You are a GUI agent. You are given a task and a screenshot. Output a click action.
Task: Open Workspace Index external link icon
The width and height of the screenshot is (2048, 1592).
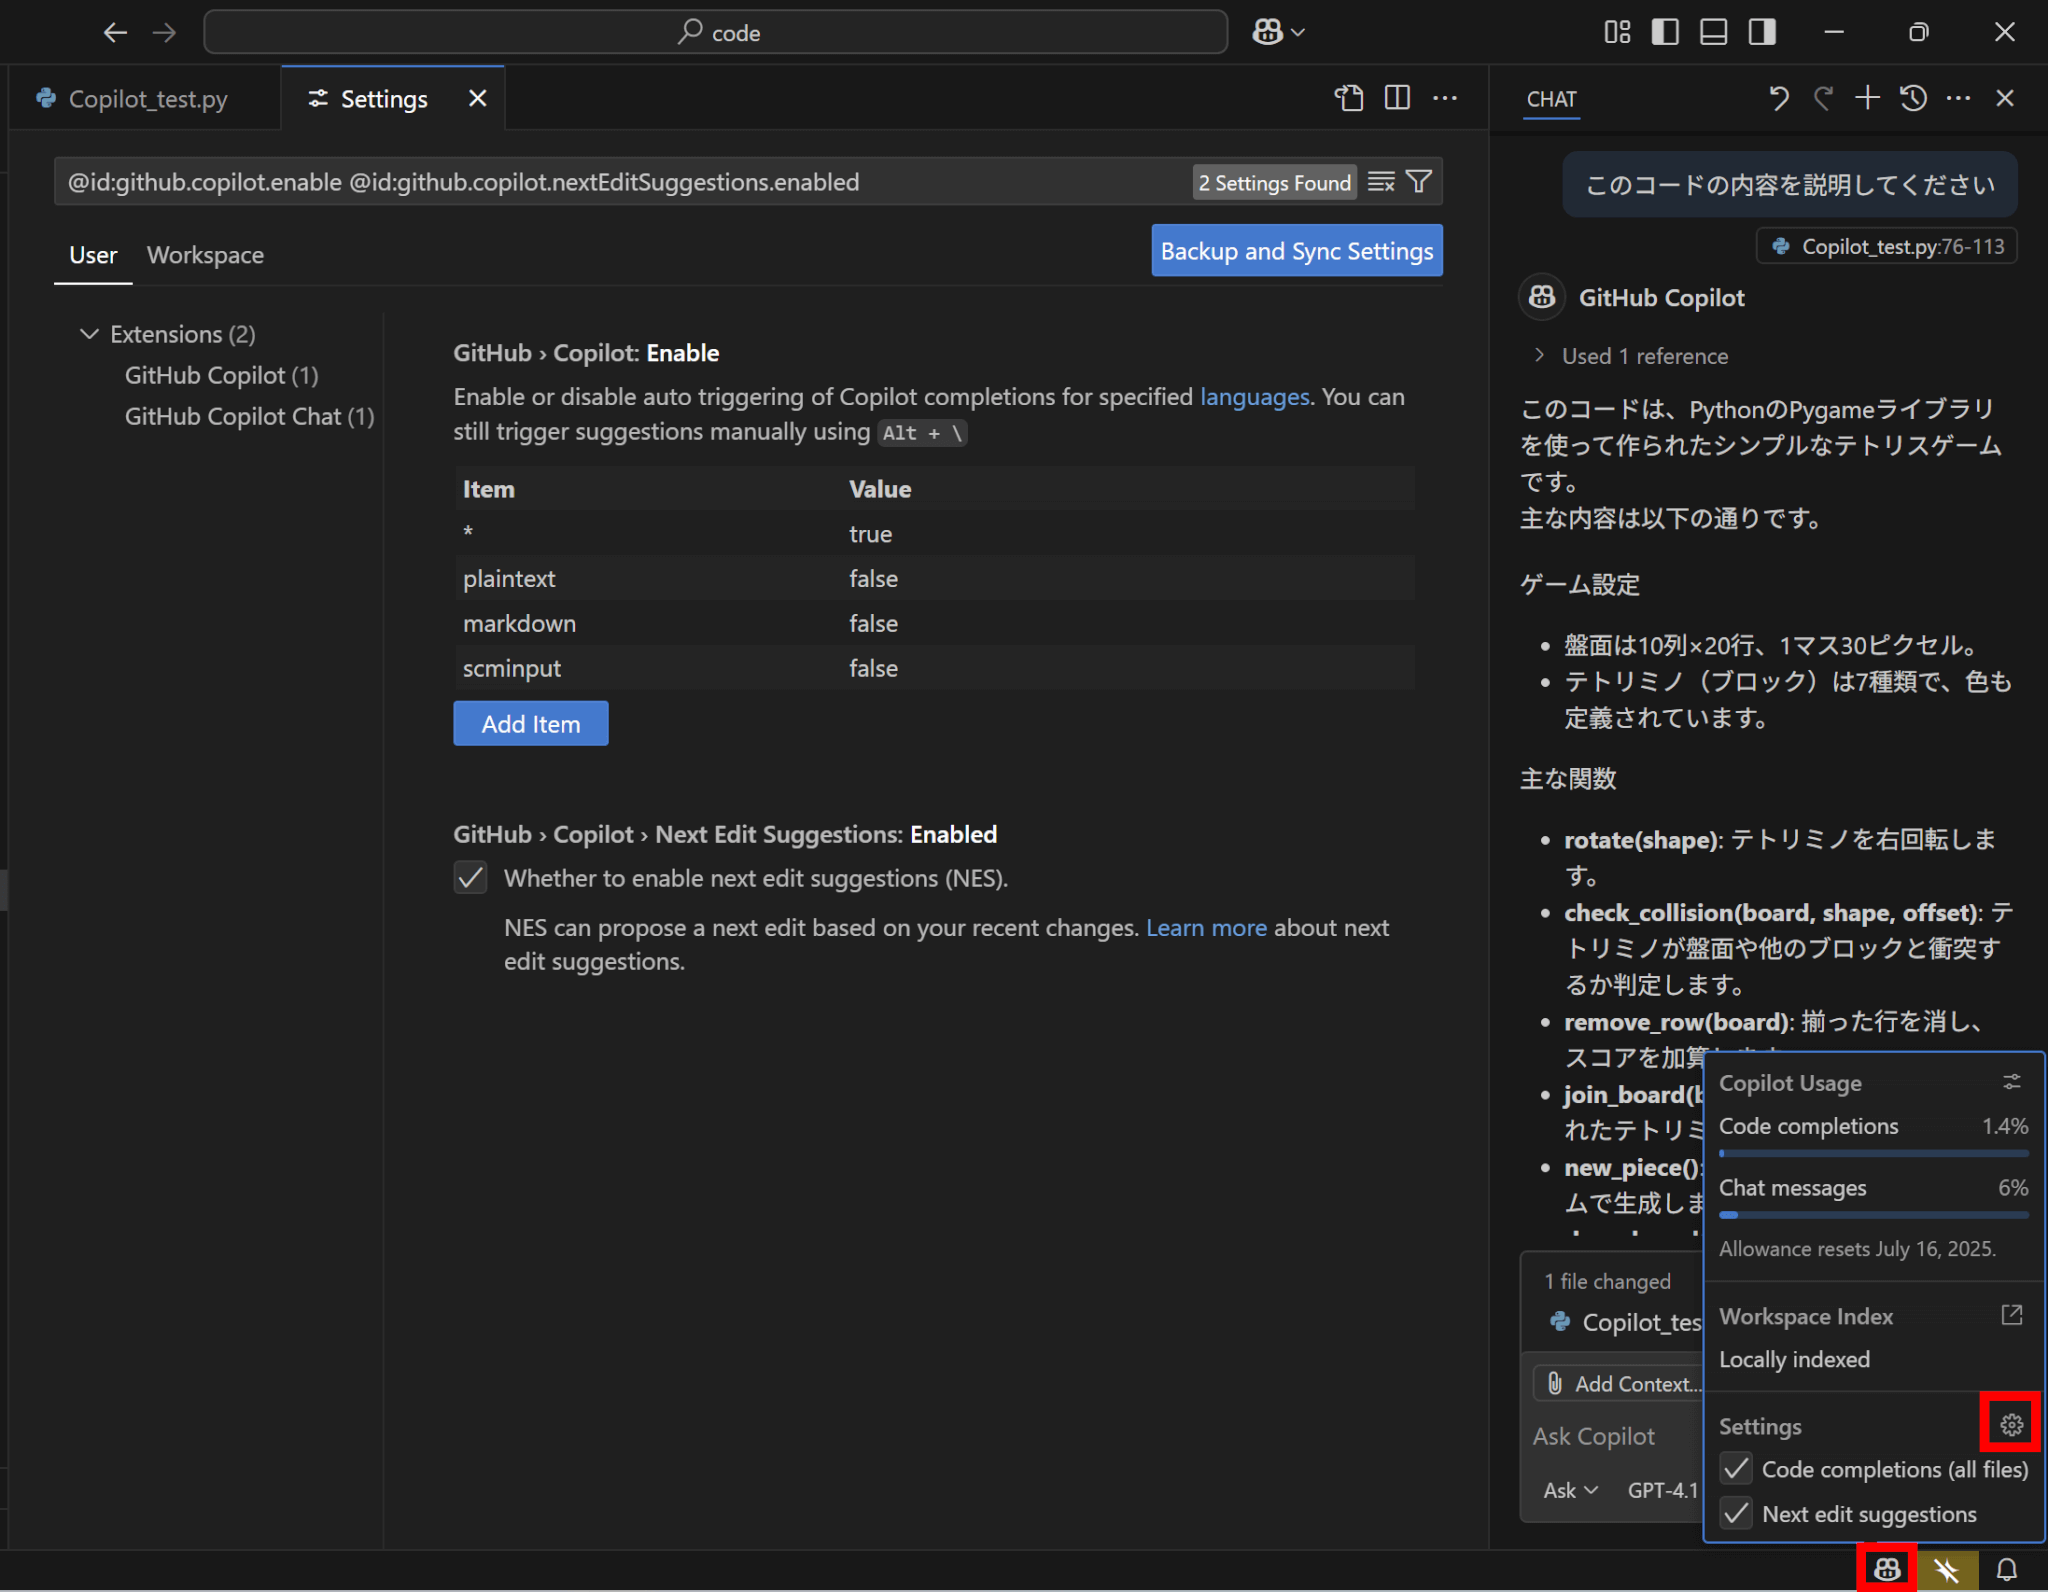(x=2012, y=1315)
